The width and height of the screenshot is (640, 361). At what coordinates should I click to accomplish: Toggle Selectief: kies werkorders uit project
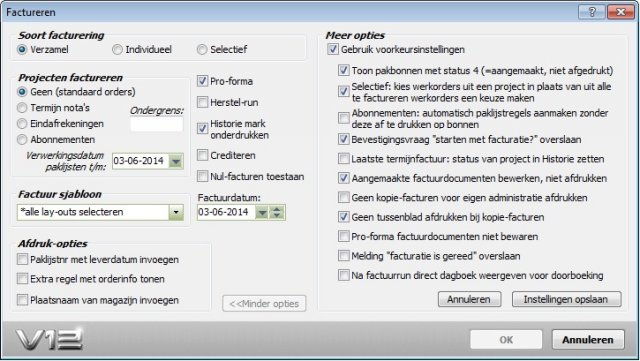pyautogui.click(x=344, y=91)
